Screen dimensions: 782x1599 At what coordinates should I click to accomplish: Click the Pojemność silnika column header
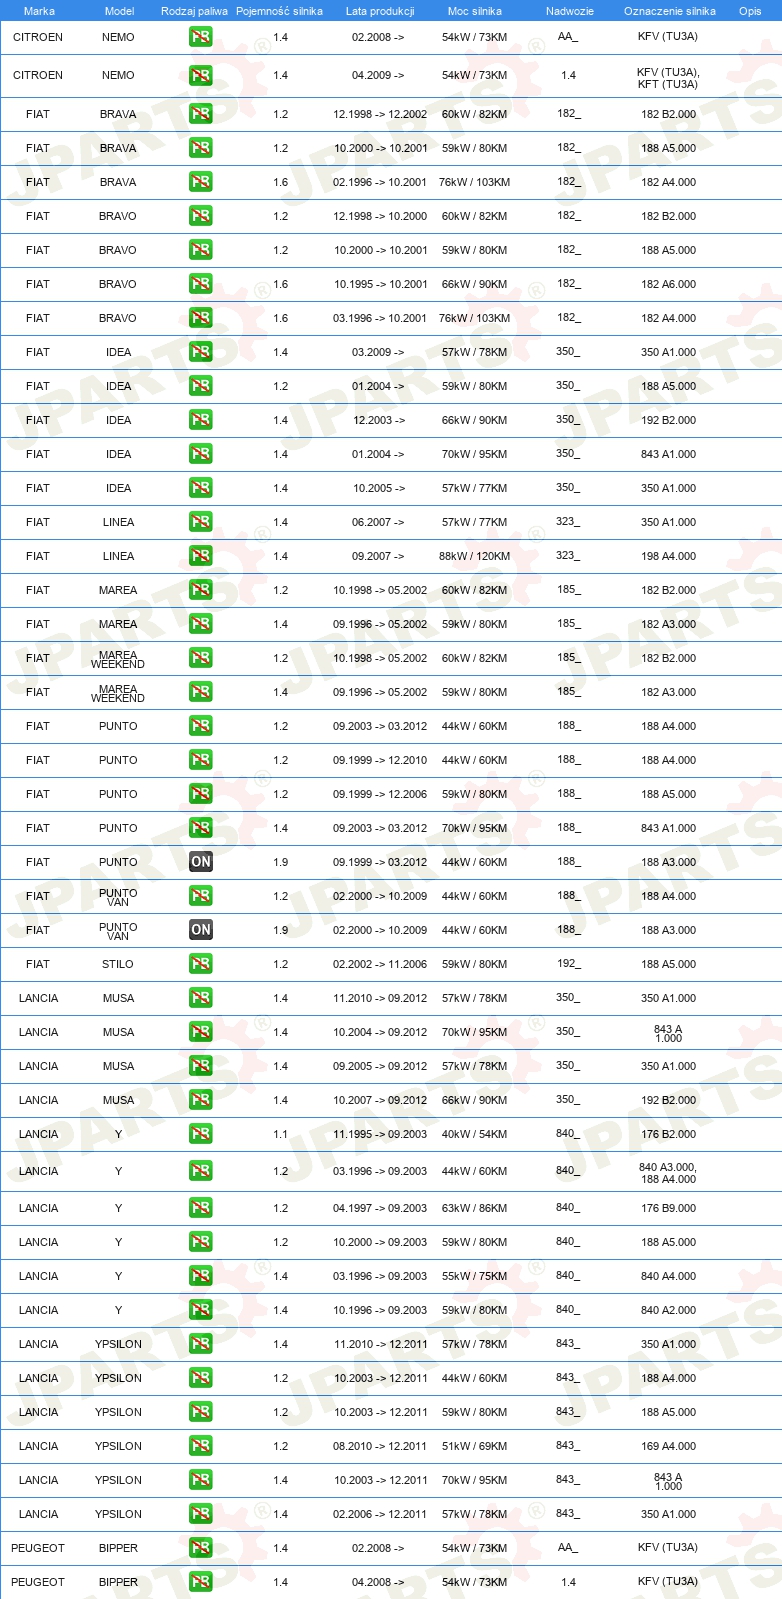pyautogui.click(x=279, y=11)
